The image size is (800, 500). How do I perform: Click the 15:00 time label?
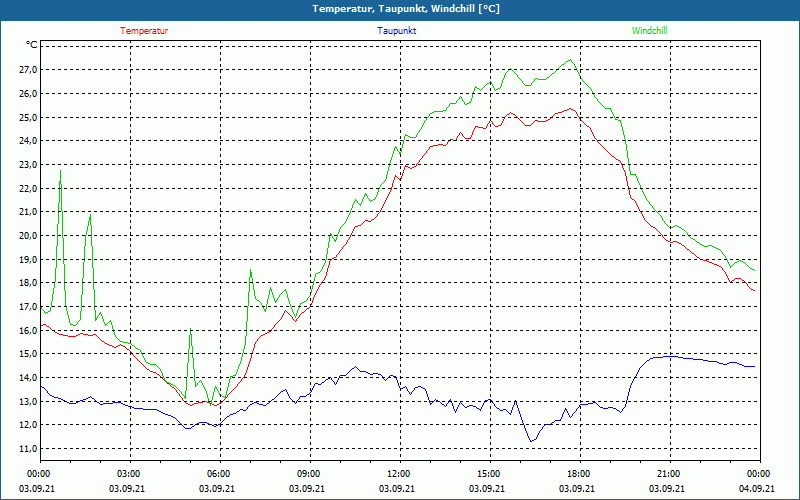click(490, 474)
